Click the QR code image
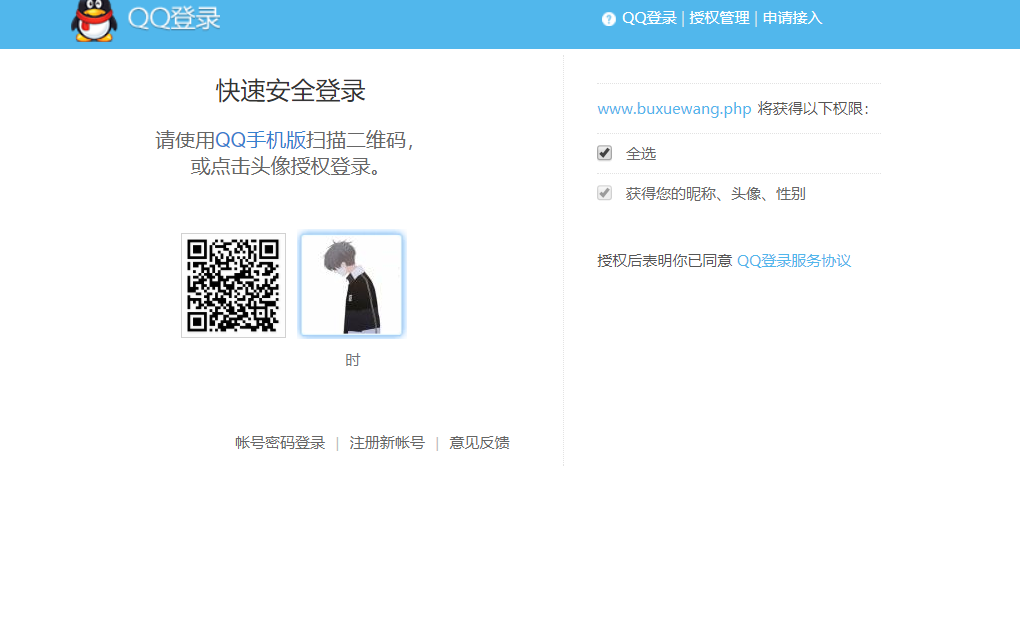 tap(234, 286)
